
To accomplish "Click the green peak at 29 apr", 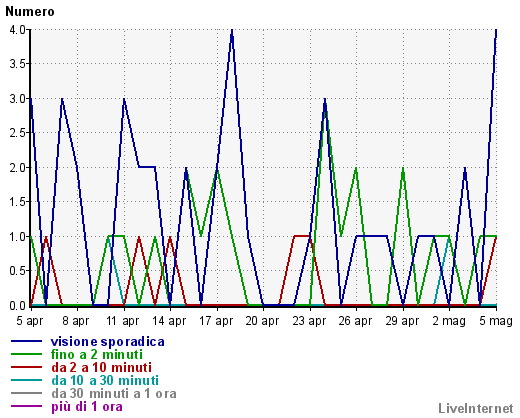I will point(403,169).
